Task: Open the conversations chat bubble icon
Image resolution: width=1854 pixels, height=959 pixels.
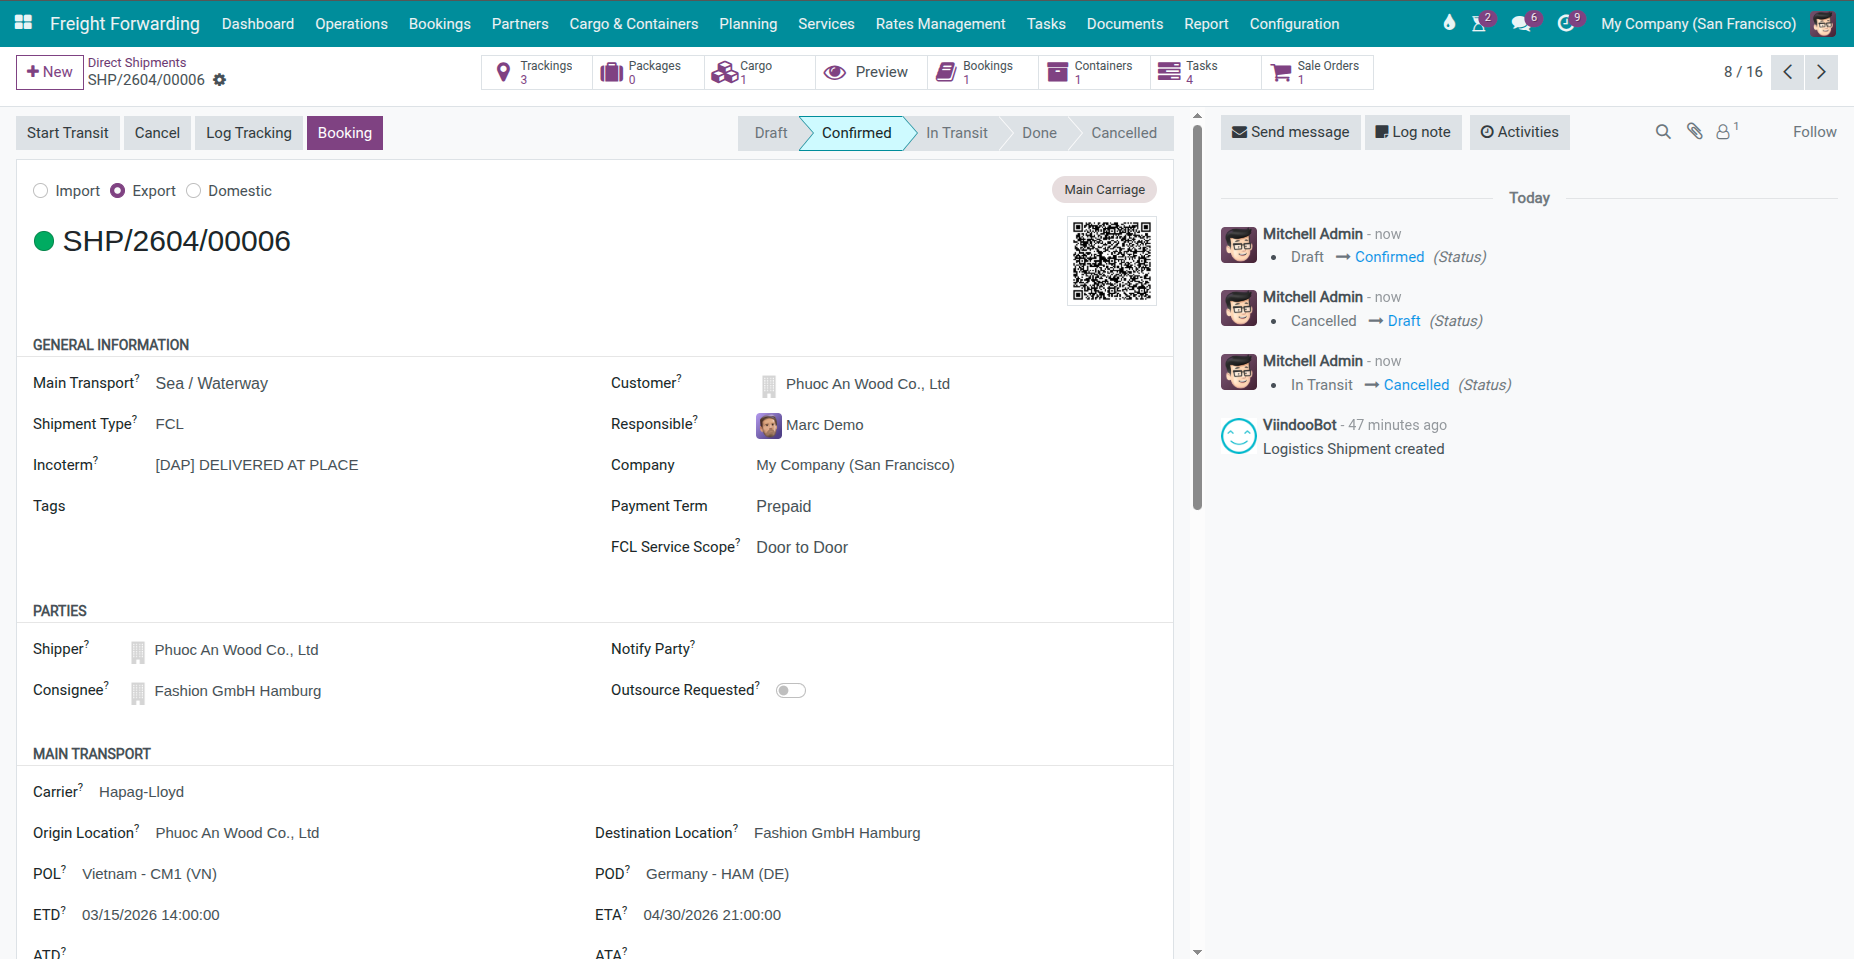Action: click(1521, 23)
